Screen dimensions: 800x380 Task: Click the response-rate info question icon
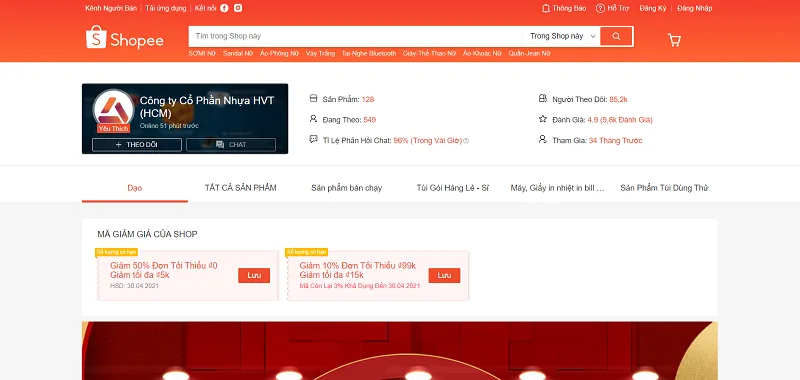click(466, 141)
